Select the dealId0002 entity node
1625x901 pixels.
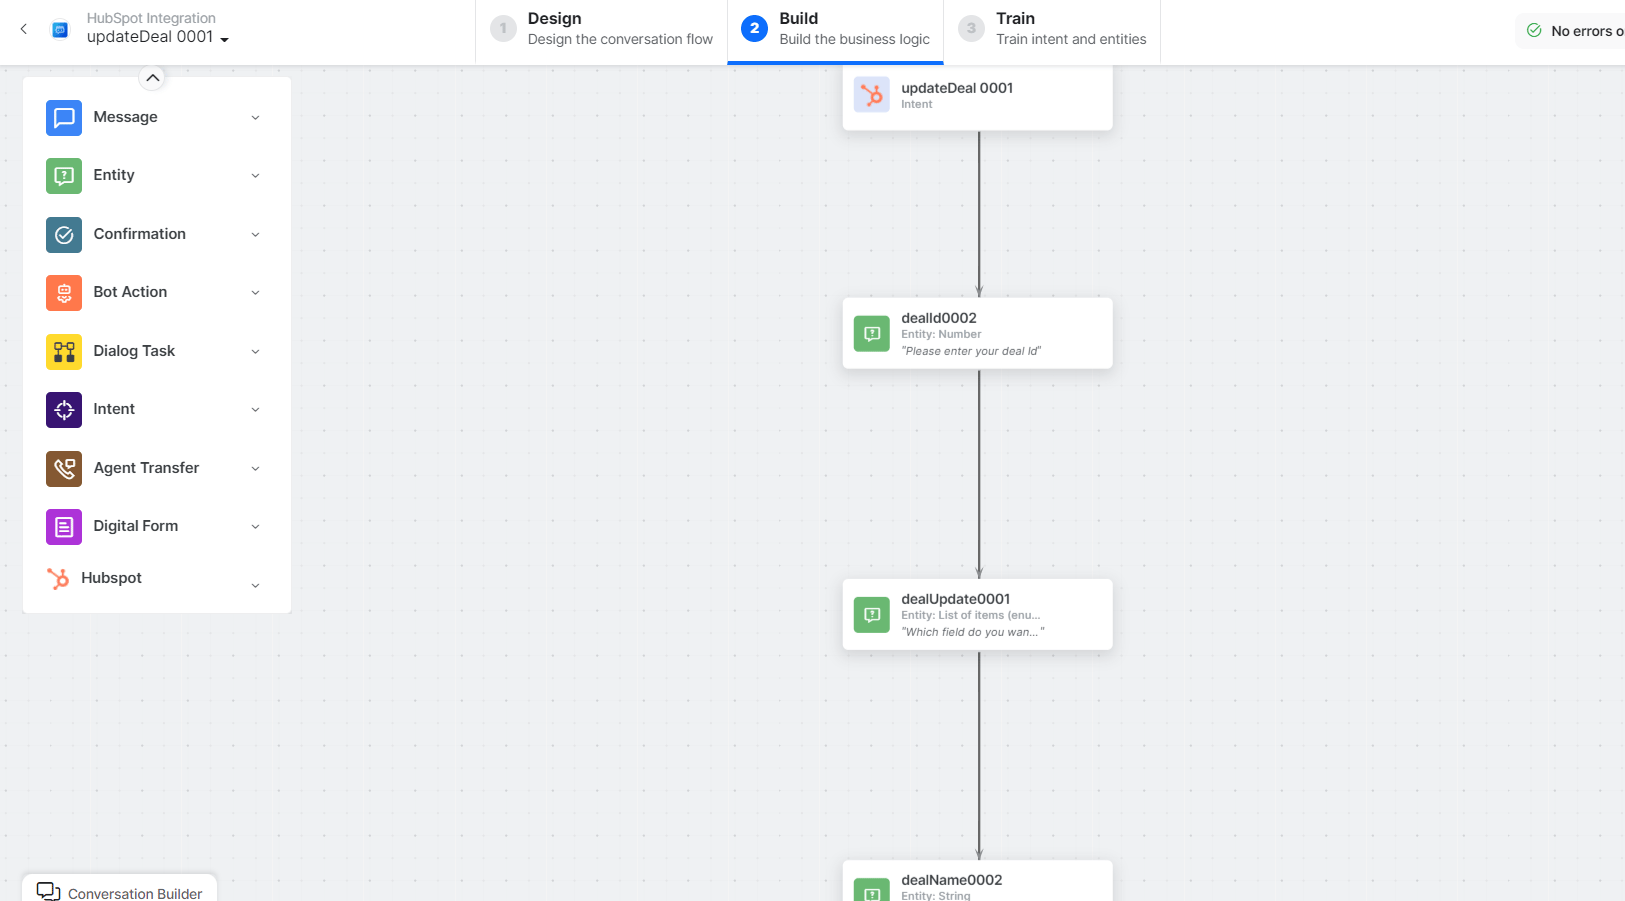tap(977, 333)
